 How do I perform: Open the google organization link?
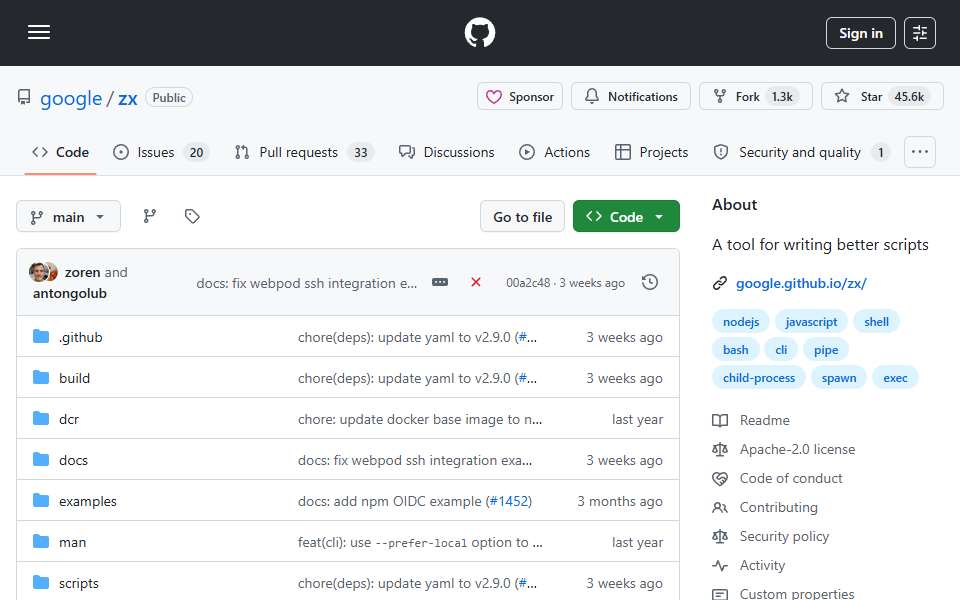[71, 99]
